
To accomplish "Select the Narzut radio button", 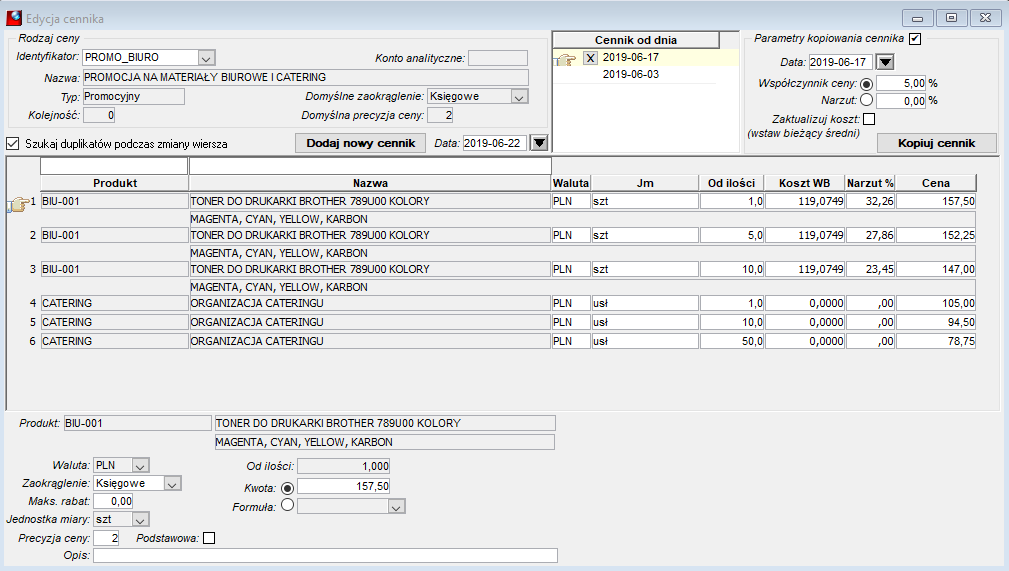I will click(866, 100).
